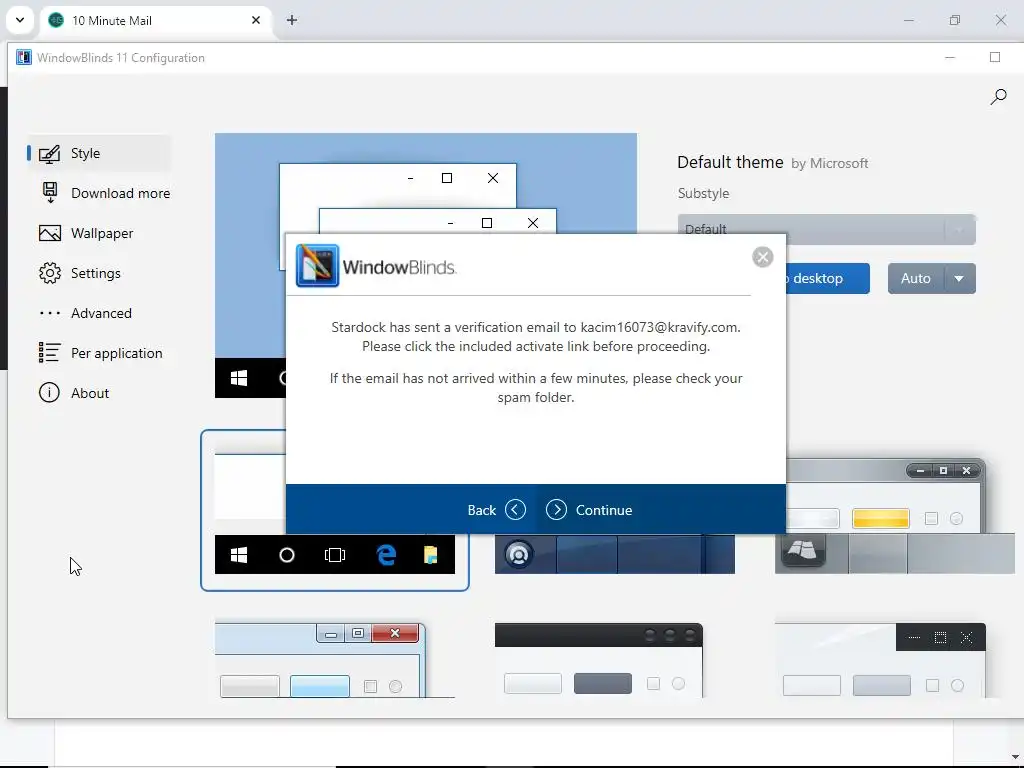This screenshot has height=768, width=1024.
Task: Click the Auto button
Action: point(916,278)
